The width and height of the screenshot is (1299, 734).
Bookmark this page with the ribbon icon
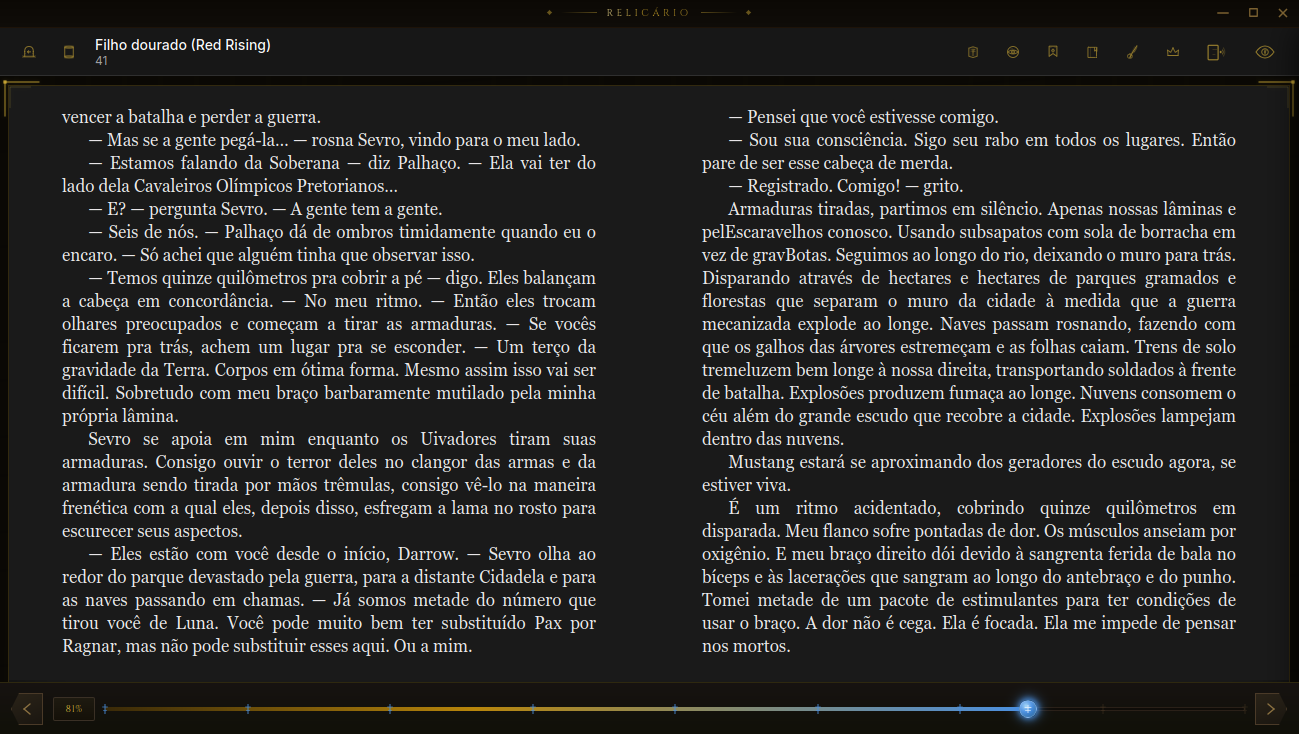pos(1053,52)
